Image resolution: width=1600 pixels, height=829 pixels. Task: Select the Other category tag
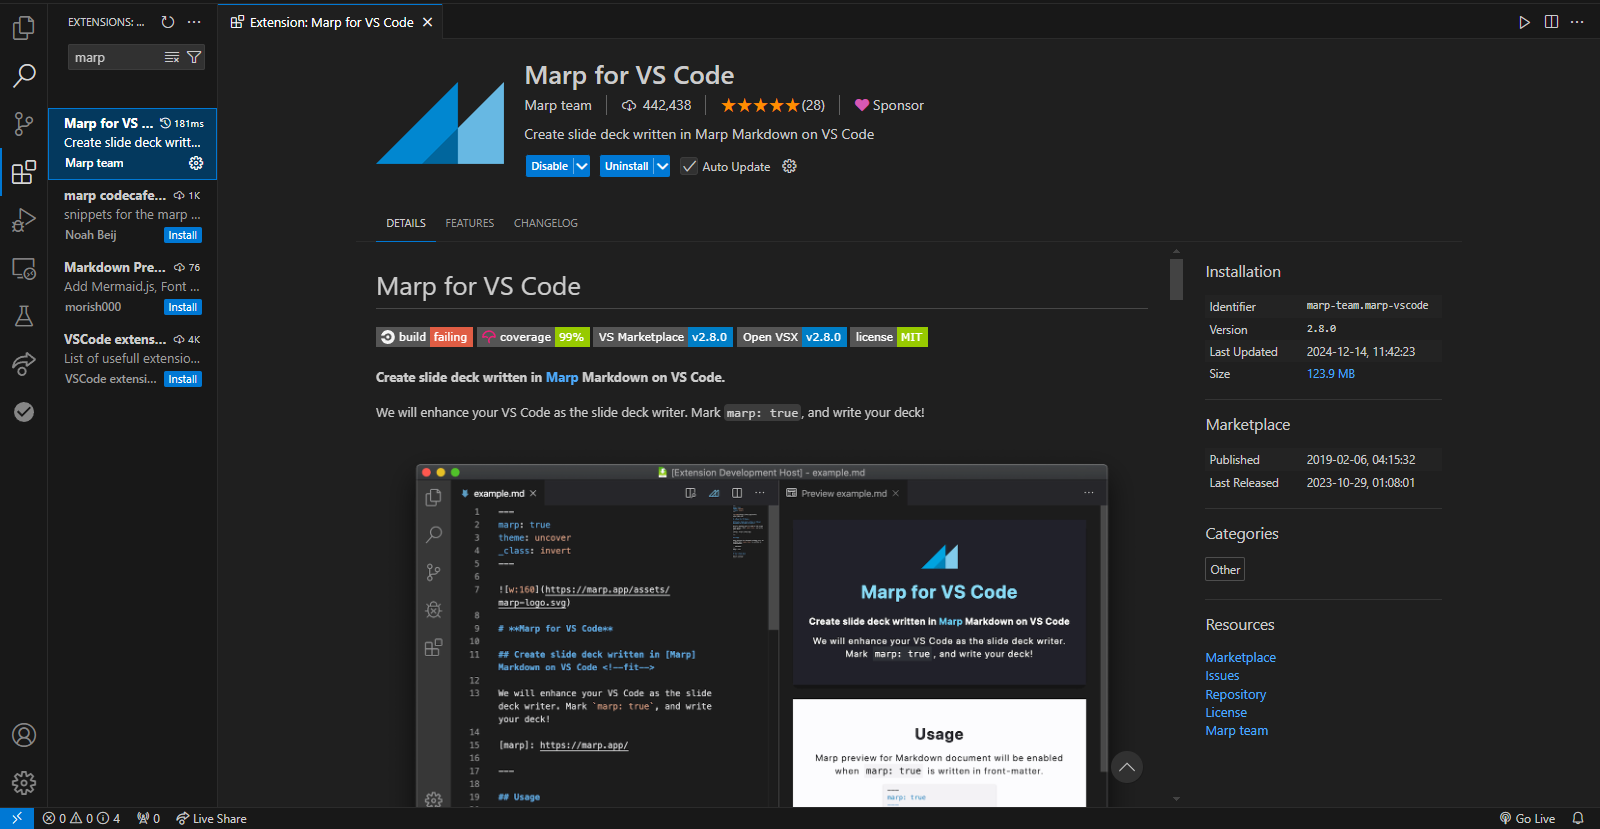[1225, 569]
